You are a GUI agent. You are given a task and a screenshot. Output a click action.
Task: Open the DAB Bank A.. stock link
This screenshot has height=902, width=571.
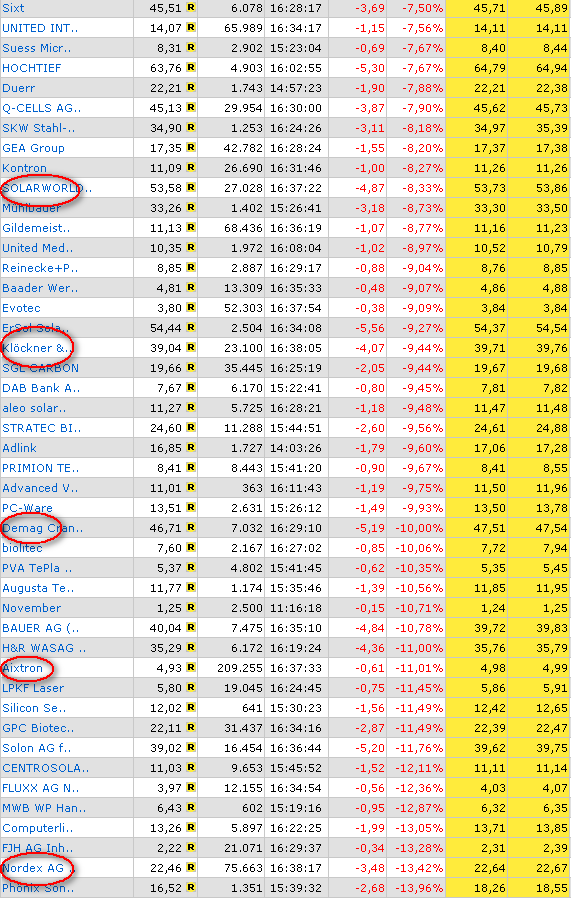coord(41,388)
